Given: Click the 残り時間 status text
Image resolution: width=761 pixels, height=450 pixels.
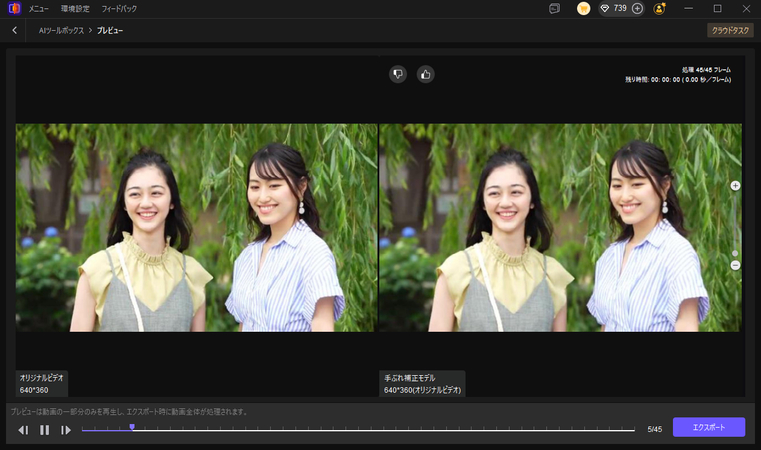Looking at the screenshot, I should 678,80.
